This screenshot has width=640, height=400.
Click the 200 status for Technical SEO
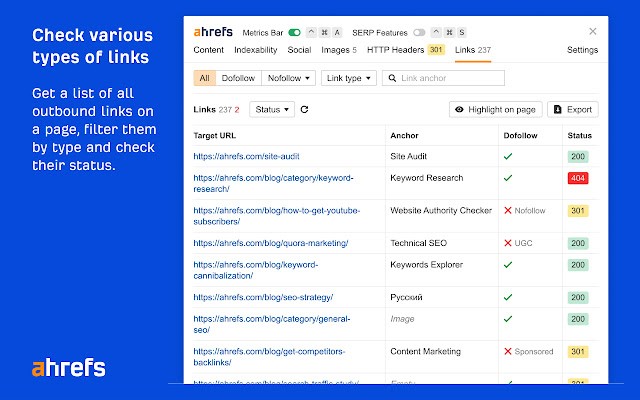coord(578,243)
